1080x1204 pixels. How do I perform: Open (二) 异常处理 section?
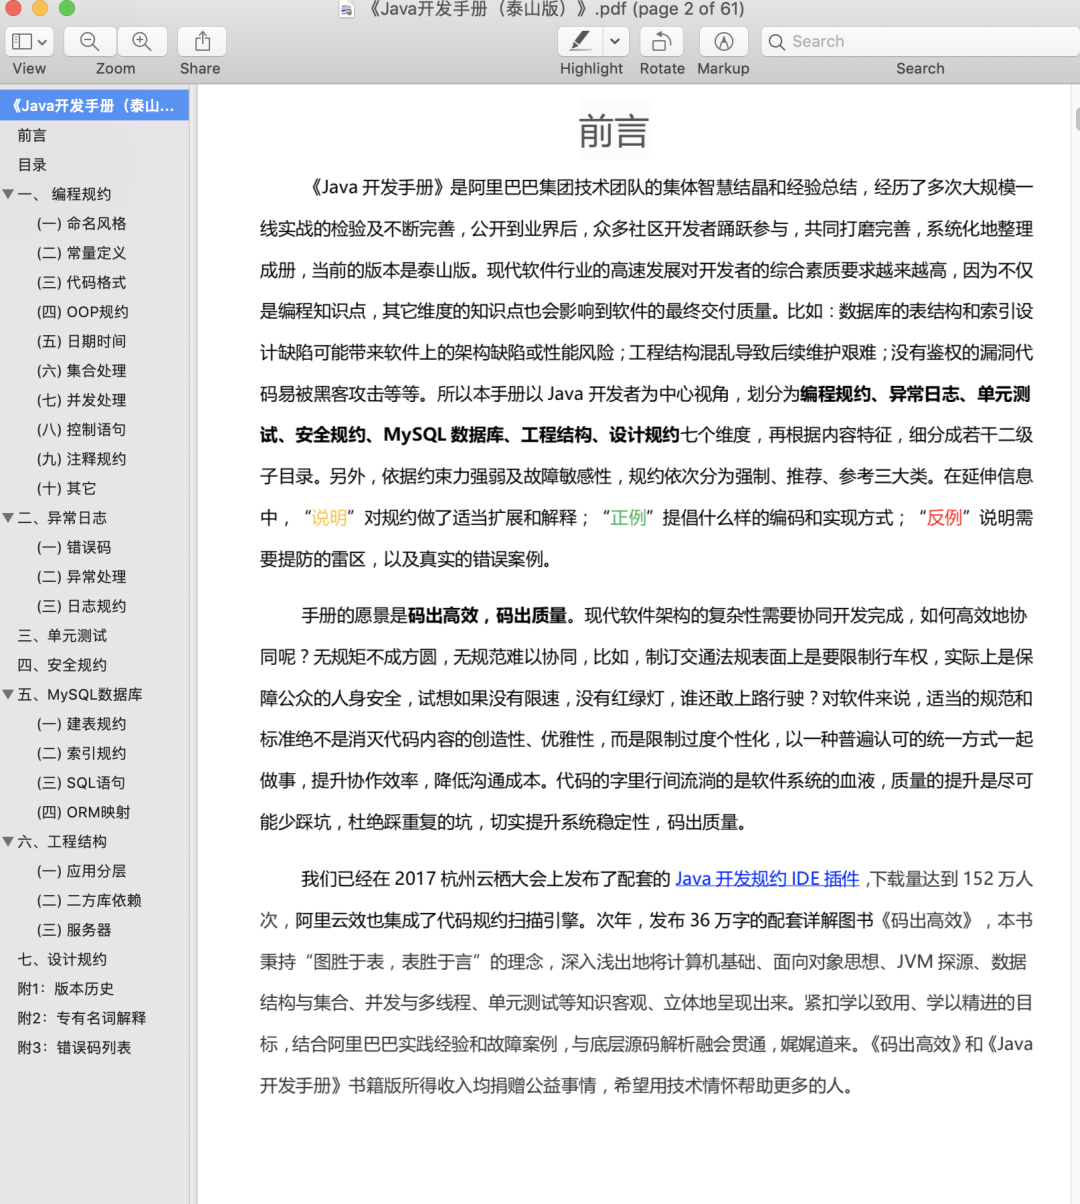(81, 577)
